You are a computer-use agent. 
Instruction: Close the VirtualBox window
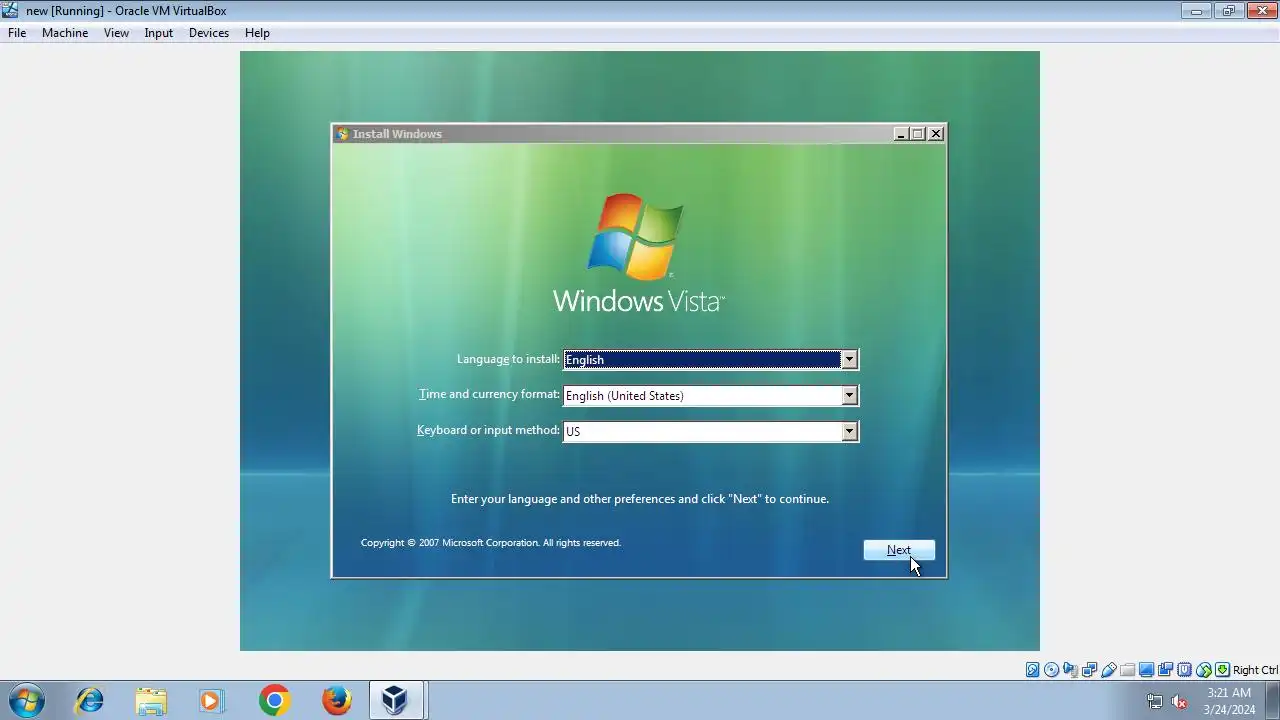pos(1261,11)
